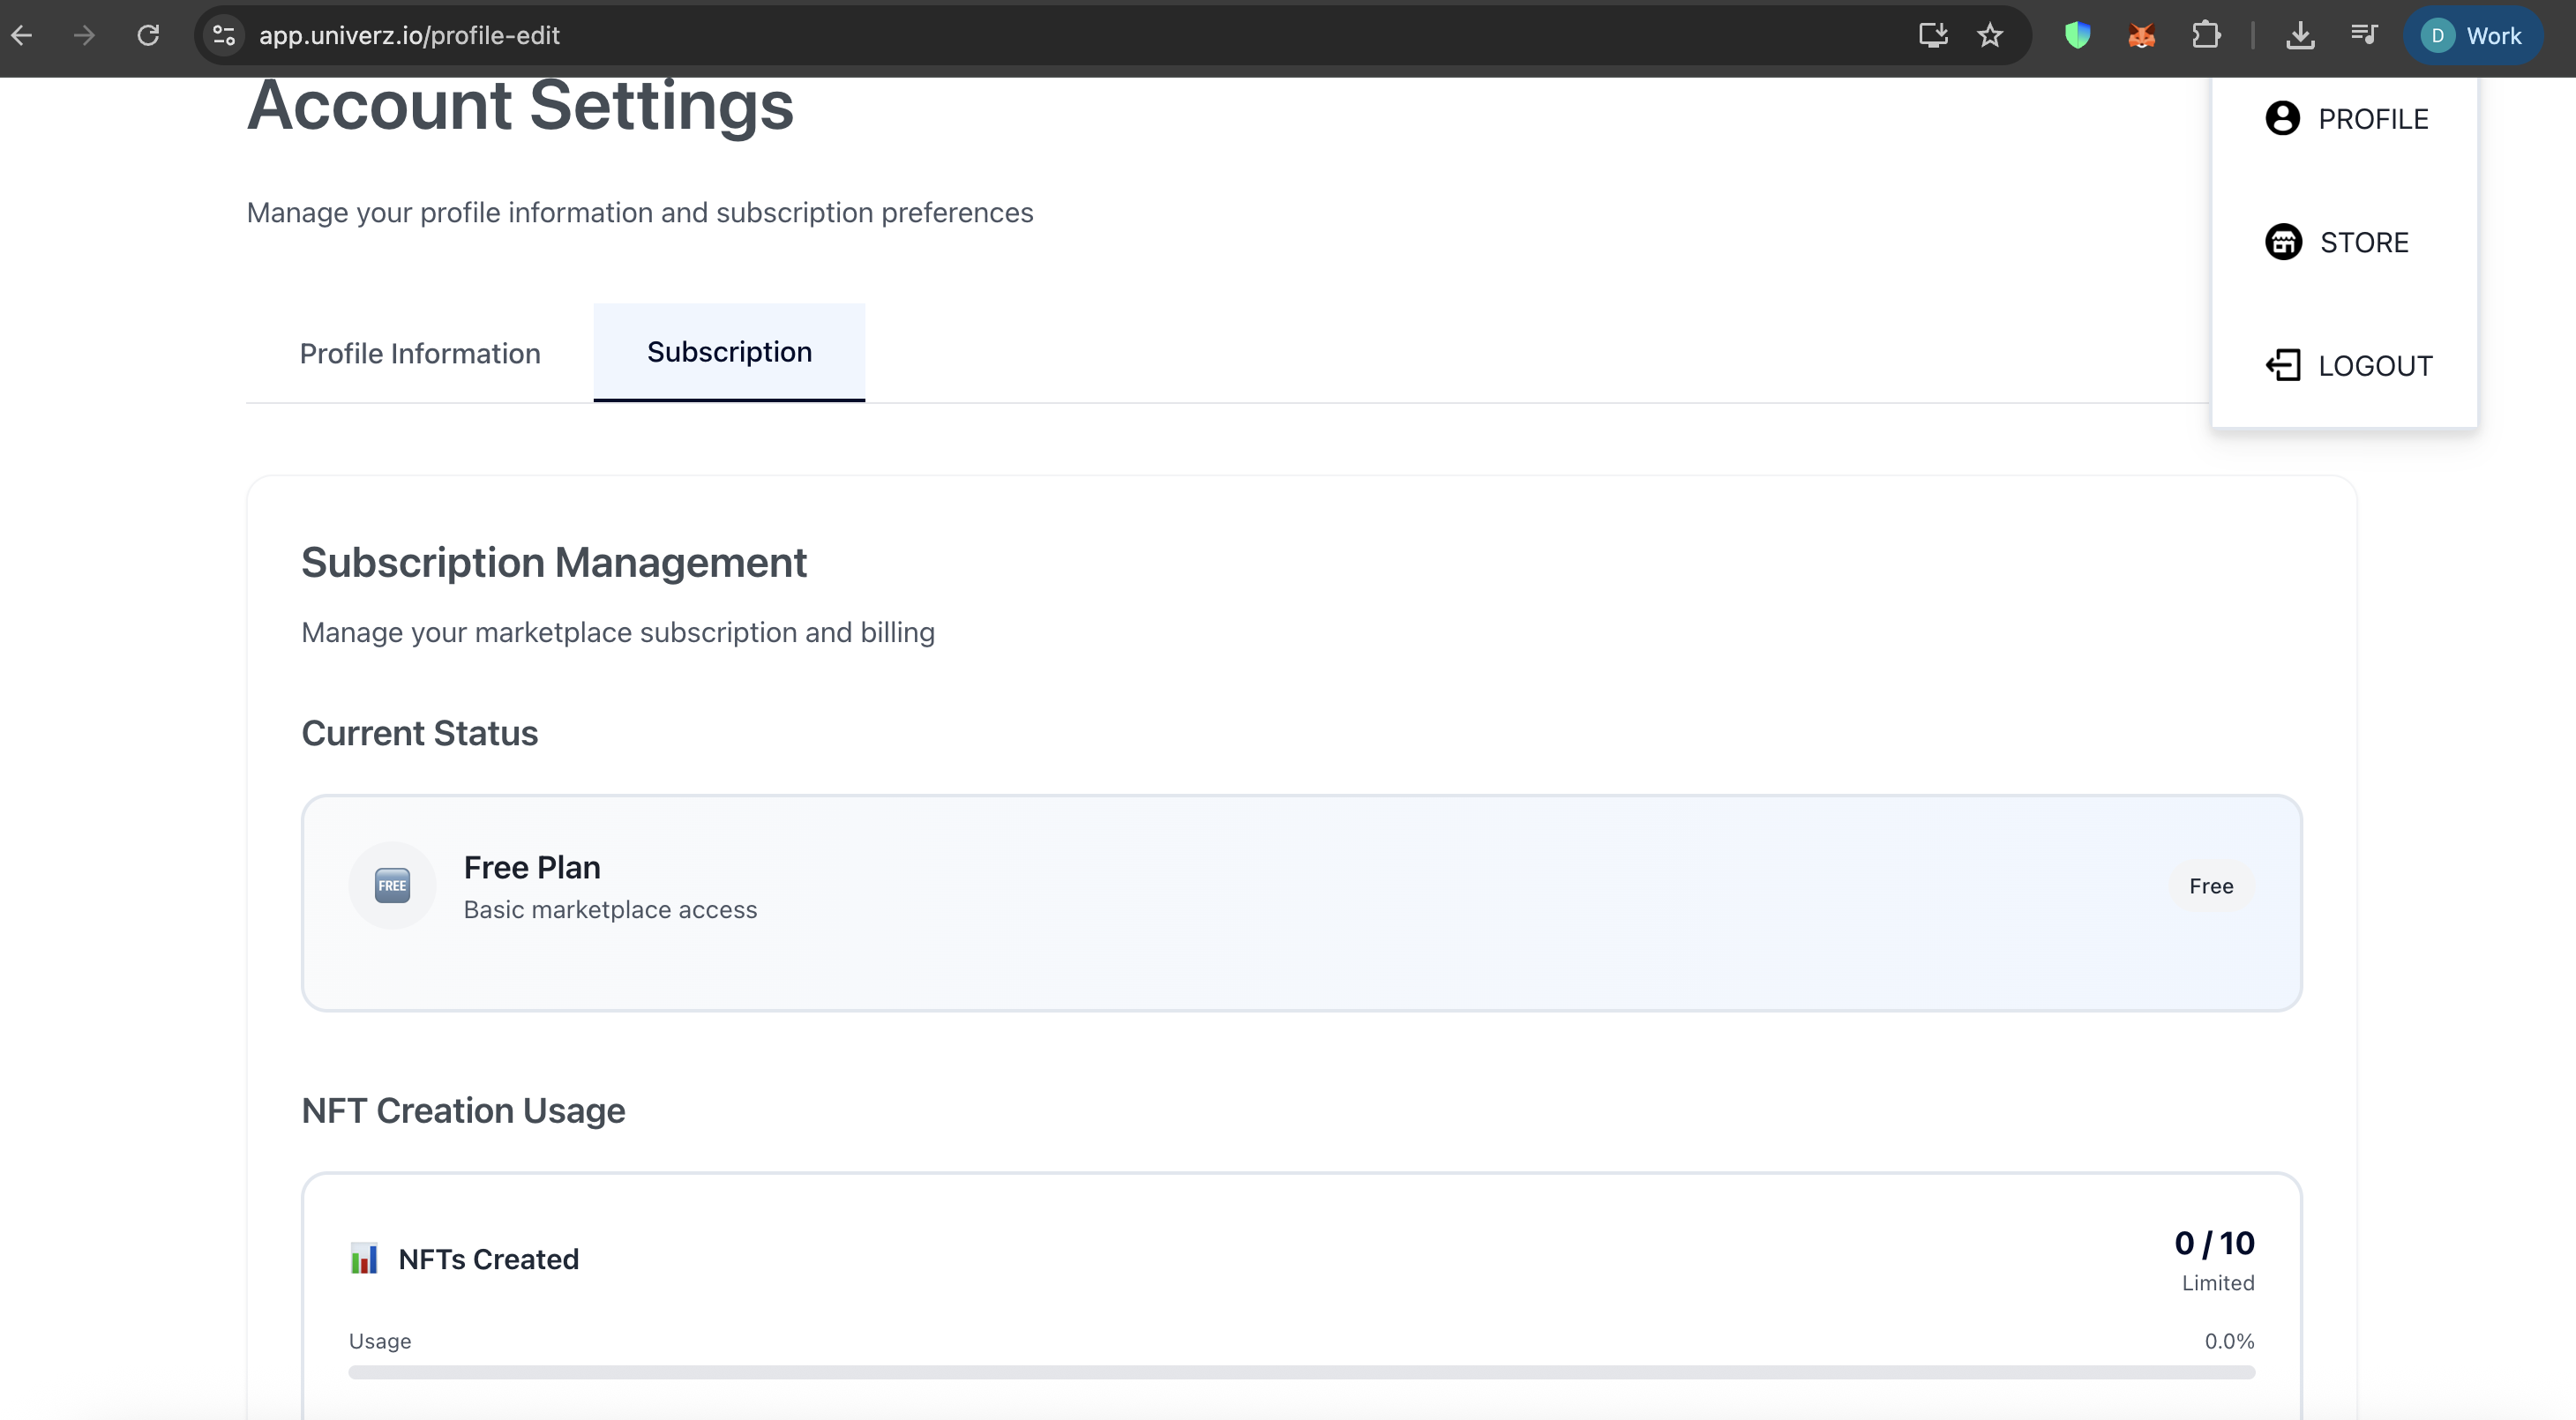Bookmark this page with the star icon
Screen dimensions: 2576x1420
pyautogui.click(x=1990, y=36)
